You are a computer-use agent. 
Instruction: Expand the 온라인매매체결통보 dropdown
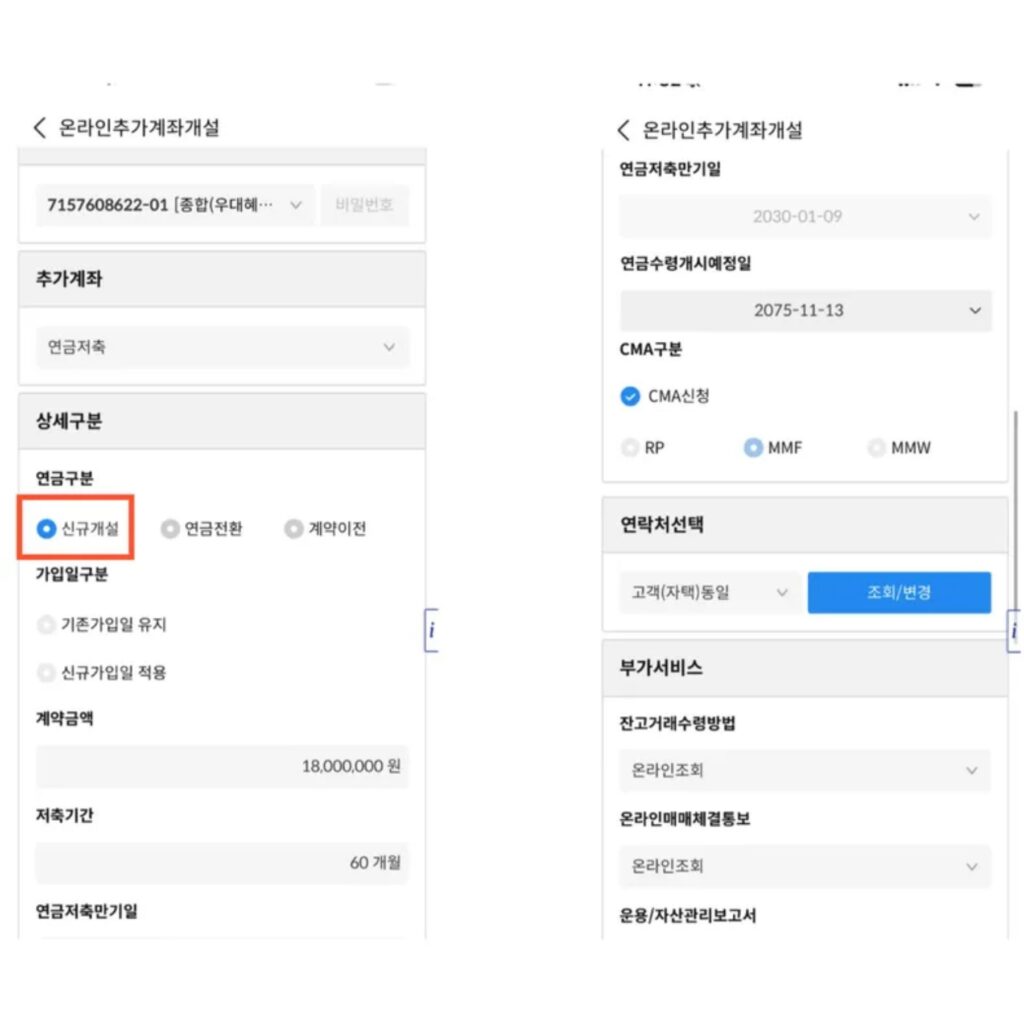coord(805,866)
